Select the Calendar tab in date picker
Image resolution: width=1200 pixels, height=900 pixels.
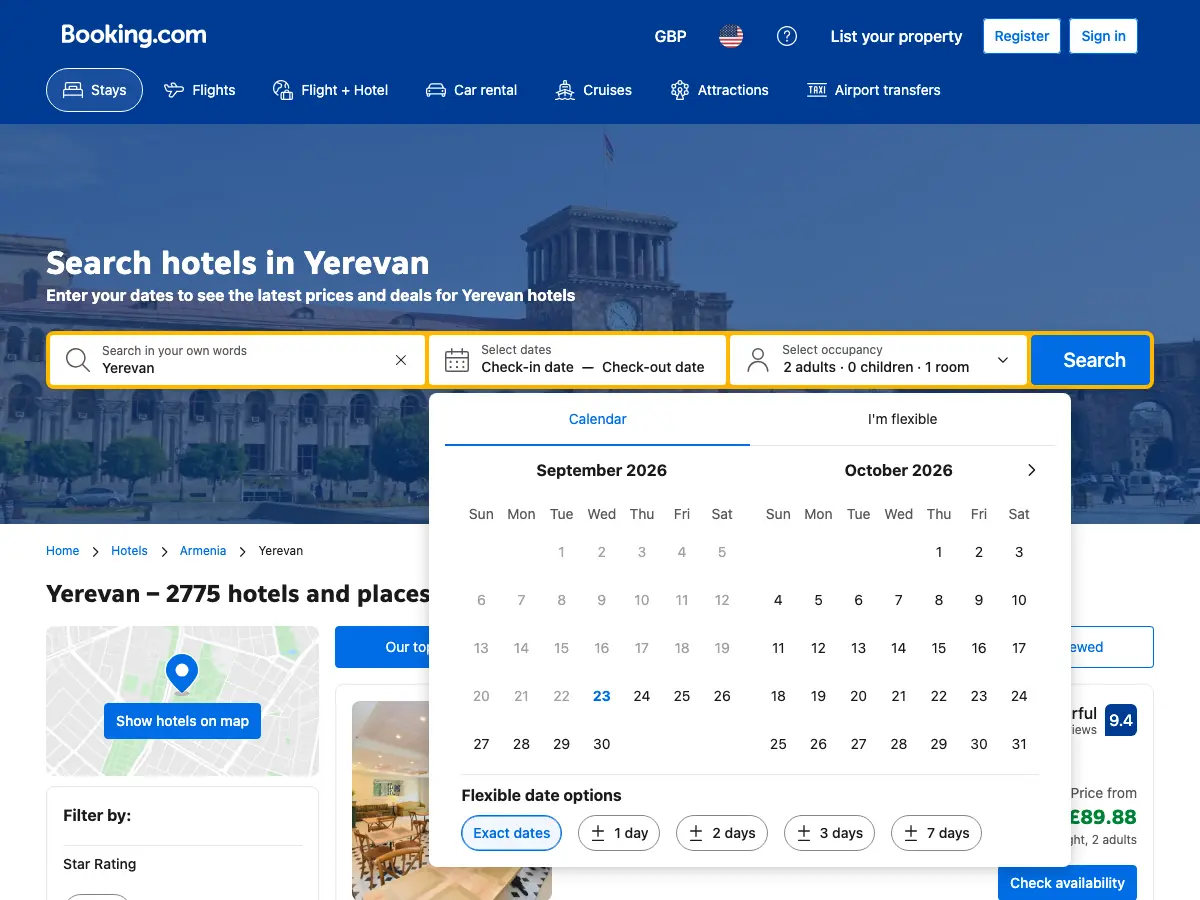598,419
